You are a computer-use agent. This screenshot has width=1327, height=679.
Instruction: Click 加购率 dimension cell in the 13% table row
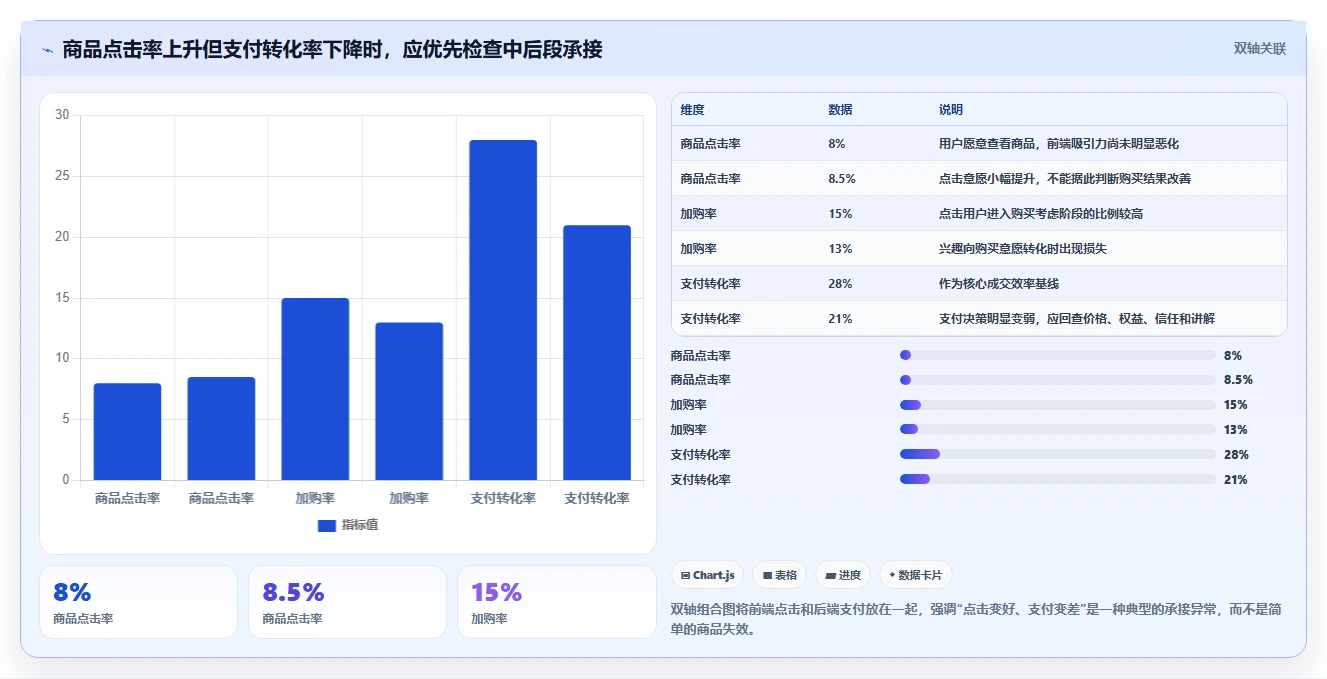coord(698,249)
